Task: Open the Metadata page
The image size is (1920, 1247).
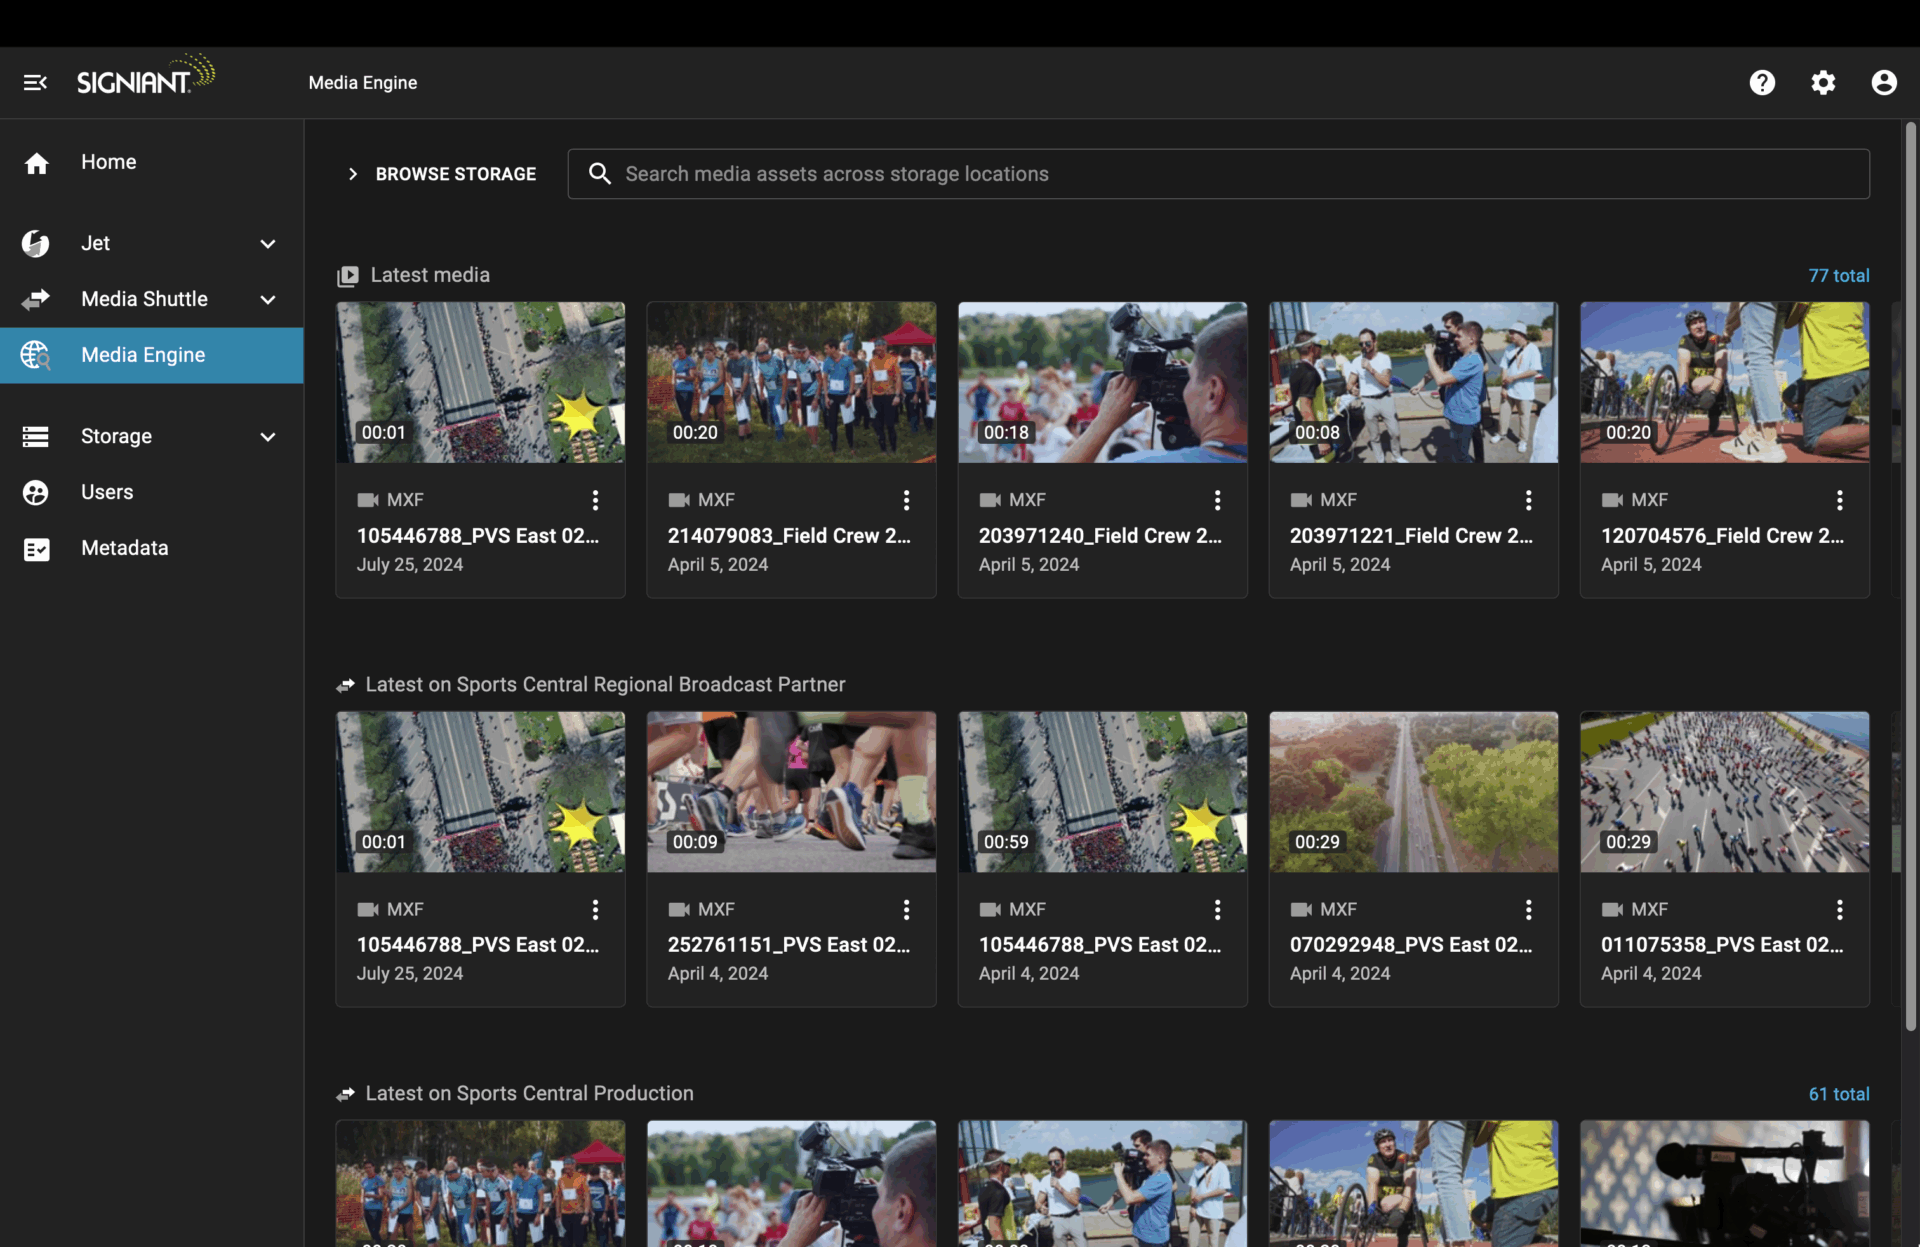Action: click(124, 548)
